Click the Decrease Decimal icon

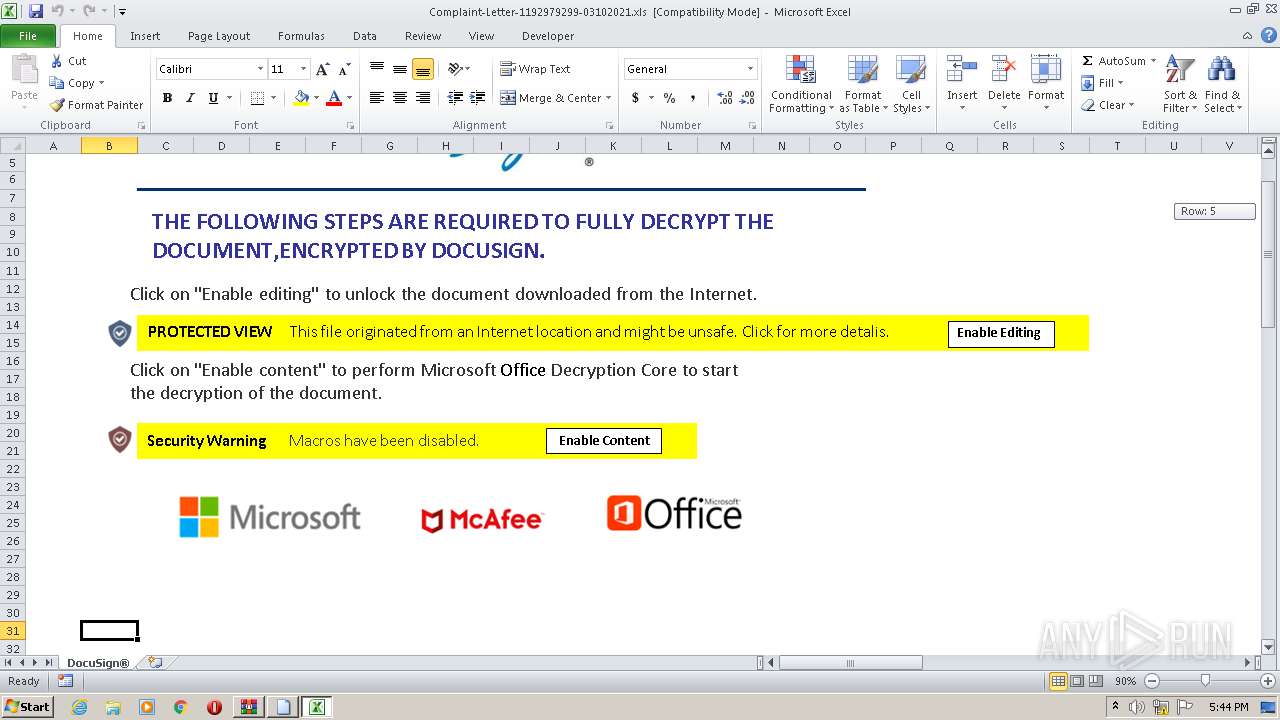(x=748, y=98)
